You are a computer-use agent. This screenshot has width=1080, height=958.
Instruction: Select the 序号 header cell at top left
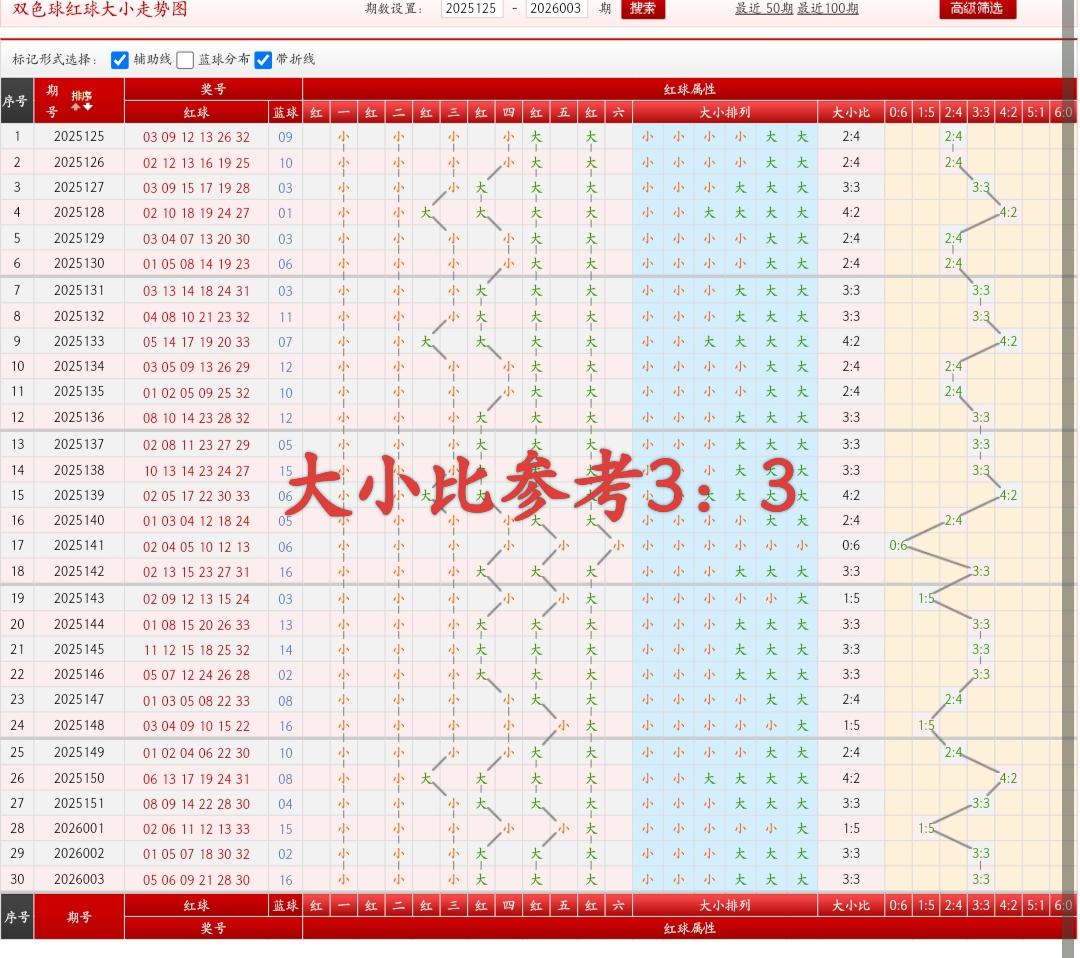16,101
